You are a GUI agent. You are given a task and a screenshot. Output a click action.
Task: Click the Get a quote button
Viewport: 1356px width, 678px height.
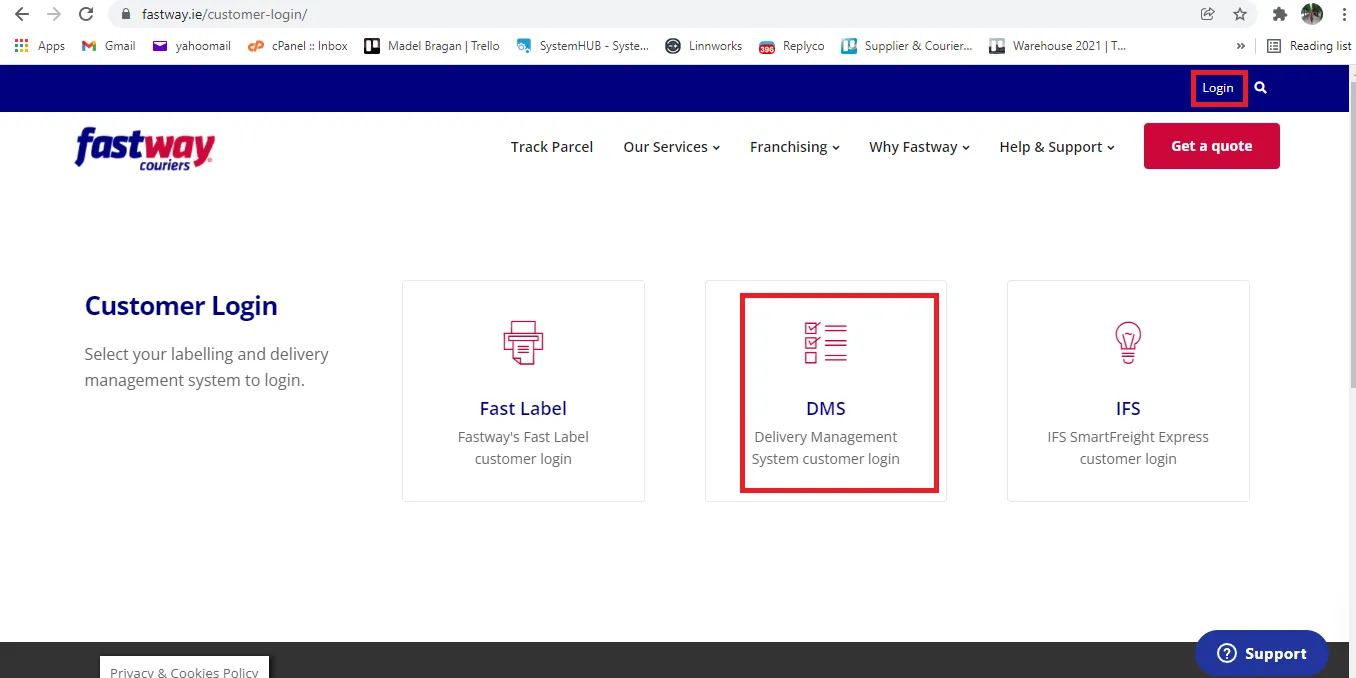[x=1212, y=146]
